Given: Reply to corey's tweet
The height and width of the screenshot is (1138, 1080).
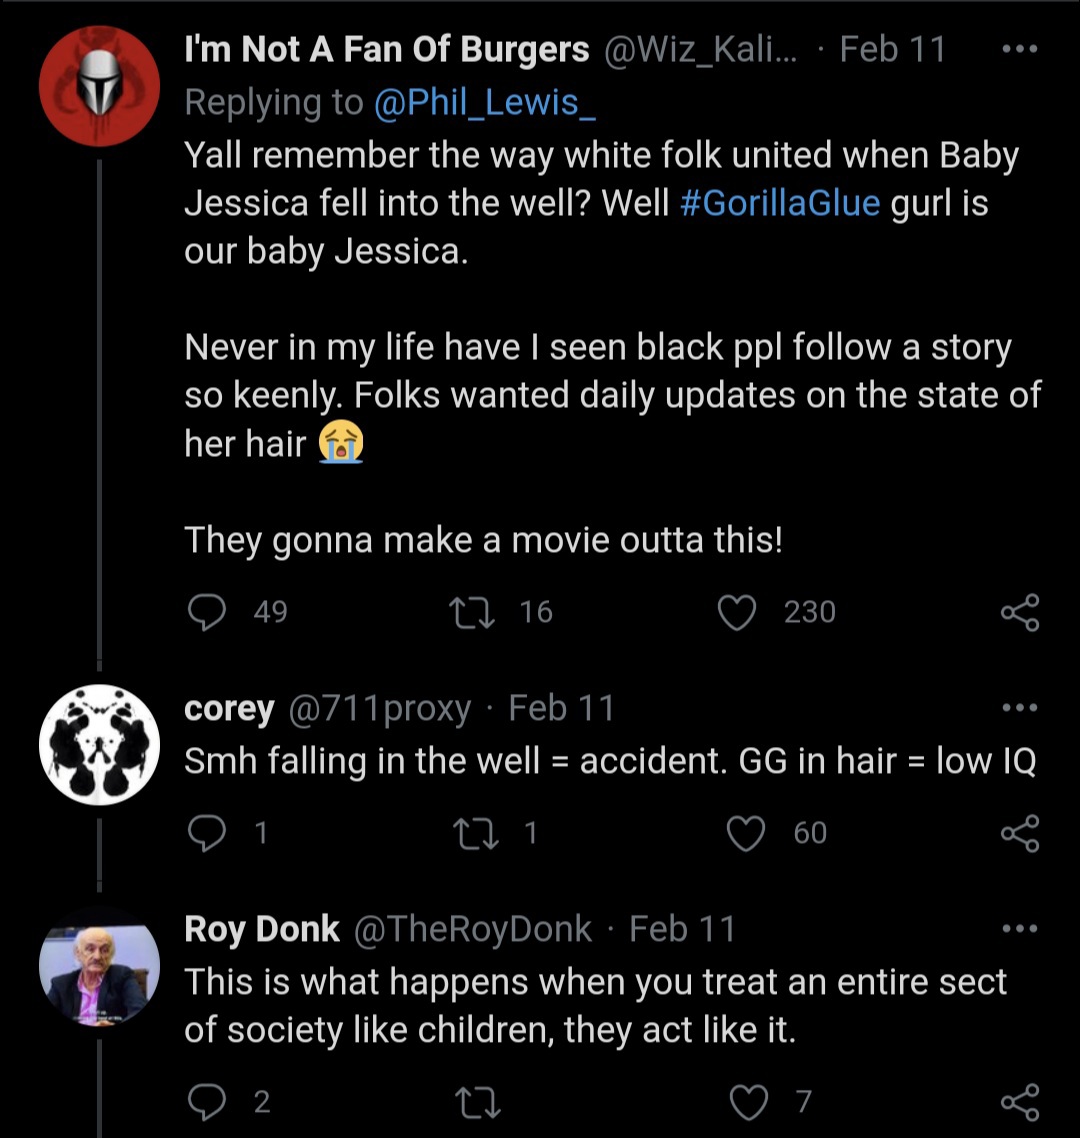Looking at the screenshot, I should [207, 832].
